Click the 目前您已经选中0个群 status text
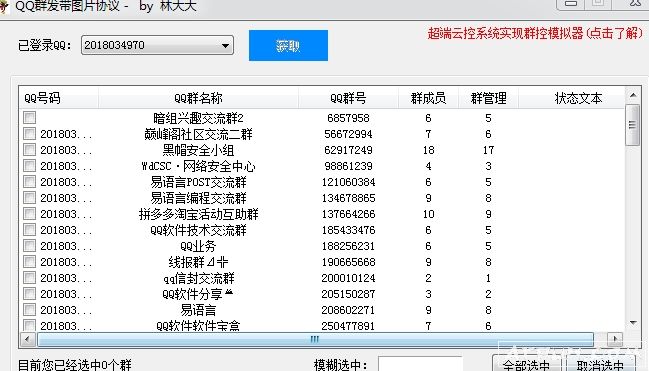This screenshot has width=649, height=371. [75, 365]
